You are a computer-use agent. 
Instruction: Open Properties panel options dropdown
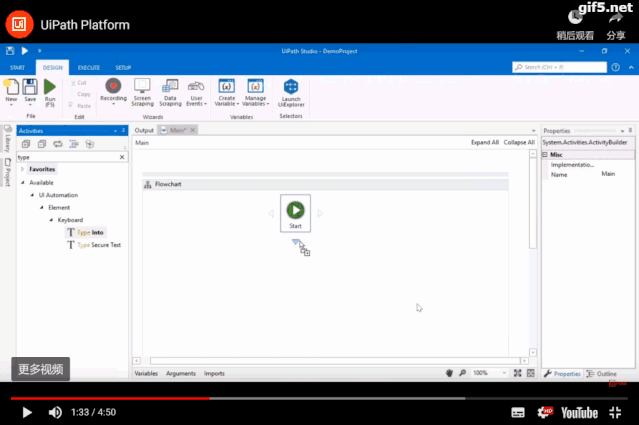(622, 131)
